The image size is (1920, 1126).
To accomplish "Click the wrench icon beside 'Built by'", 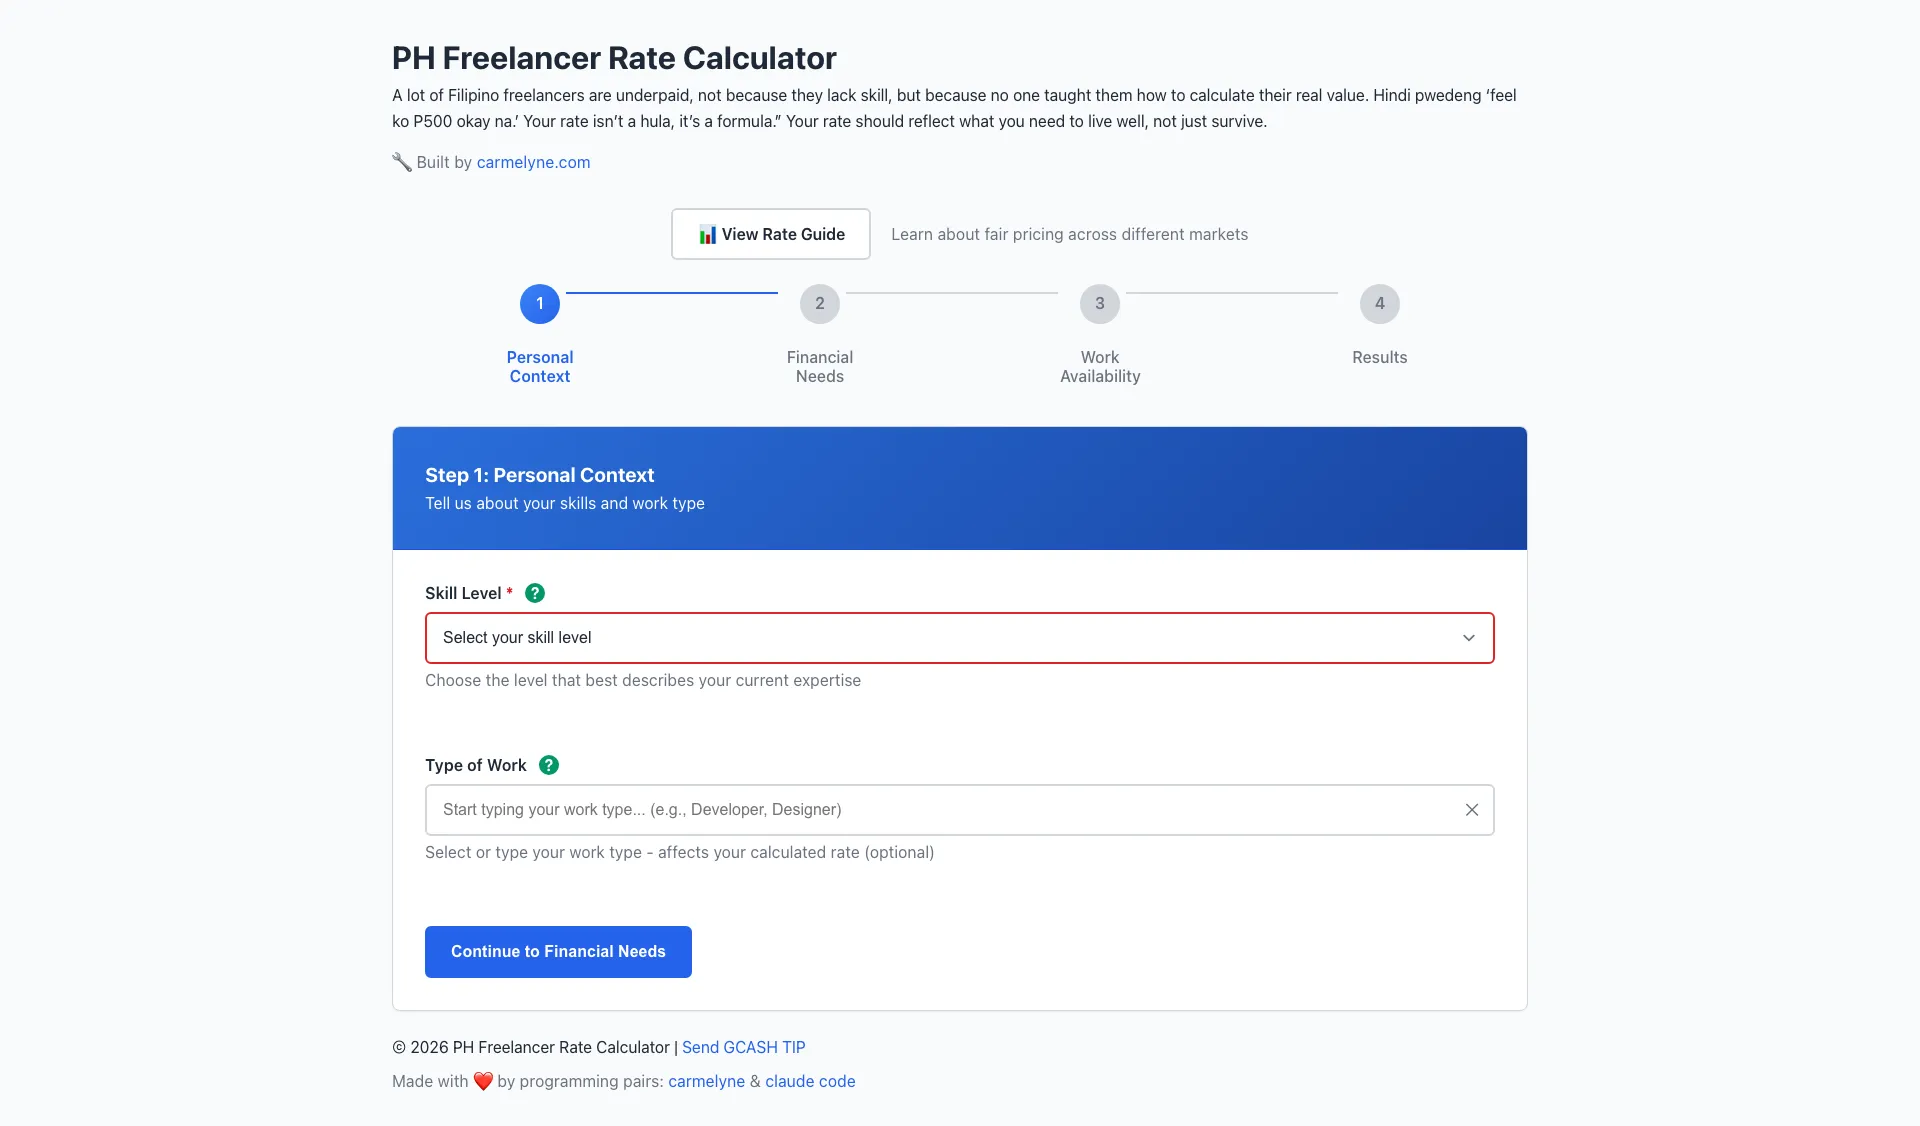I will point(401,162).
